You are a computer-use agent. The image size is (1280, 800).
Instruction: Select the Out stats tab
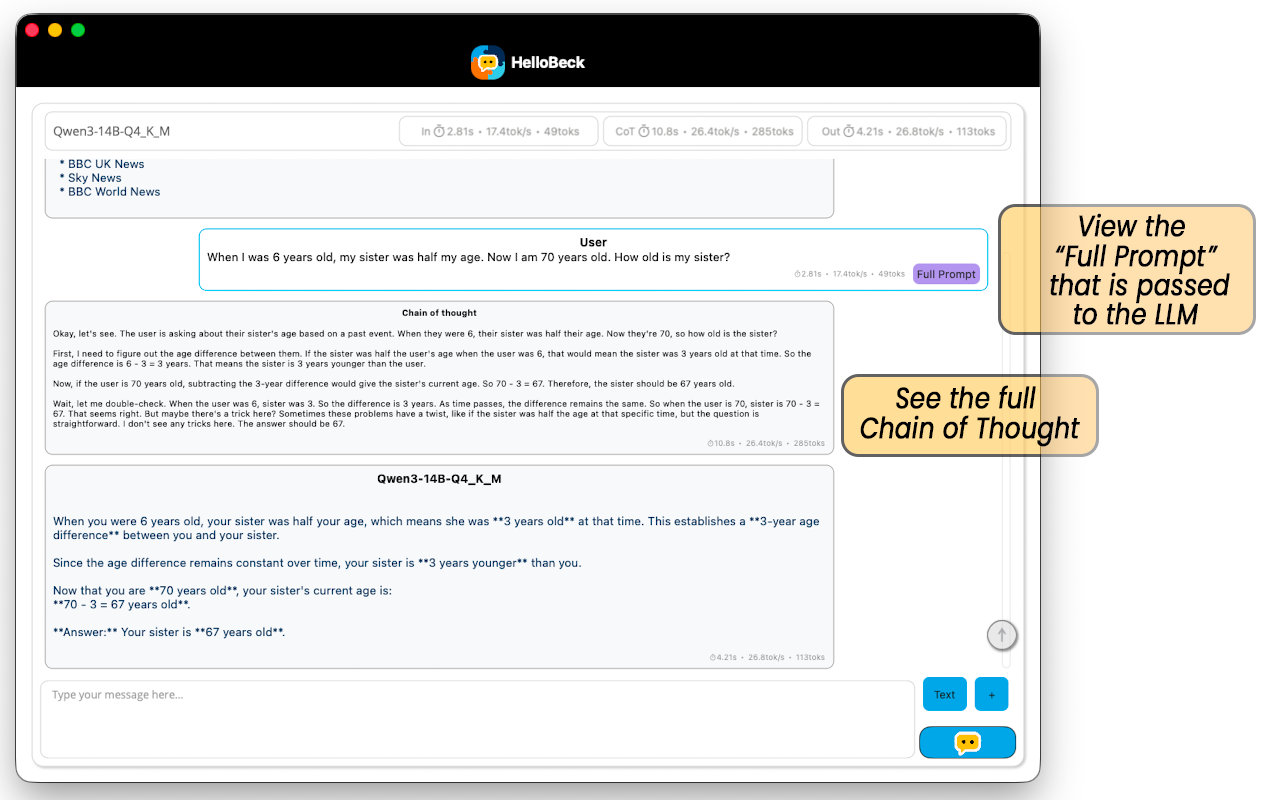908,130
